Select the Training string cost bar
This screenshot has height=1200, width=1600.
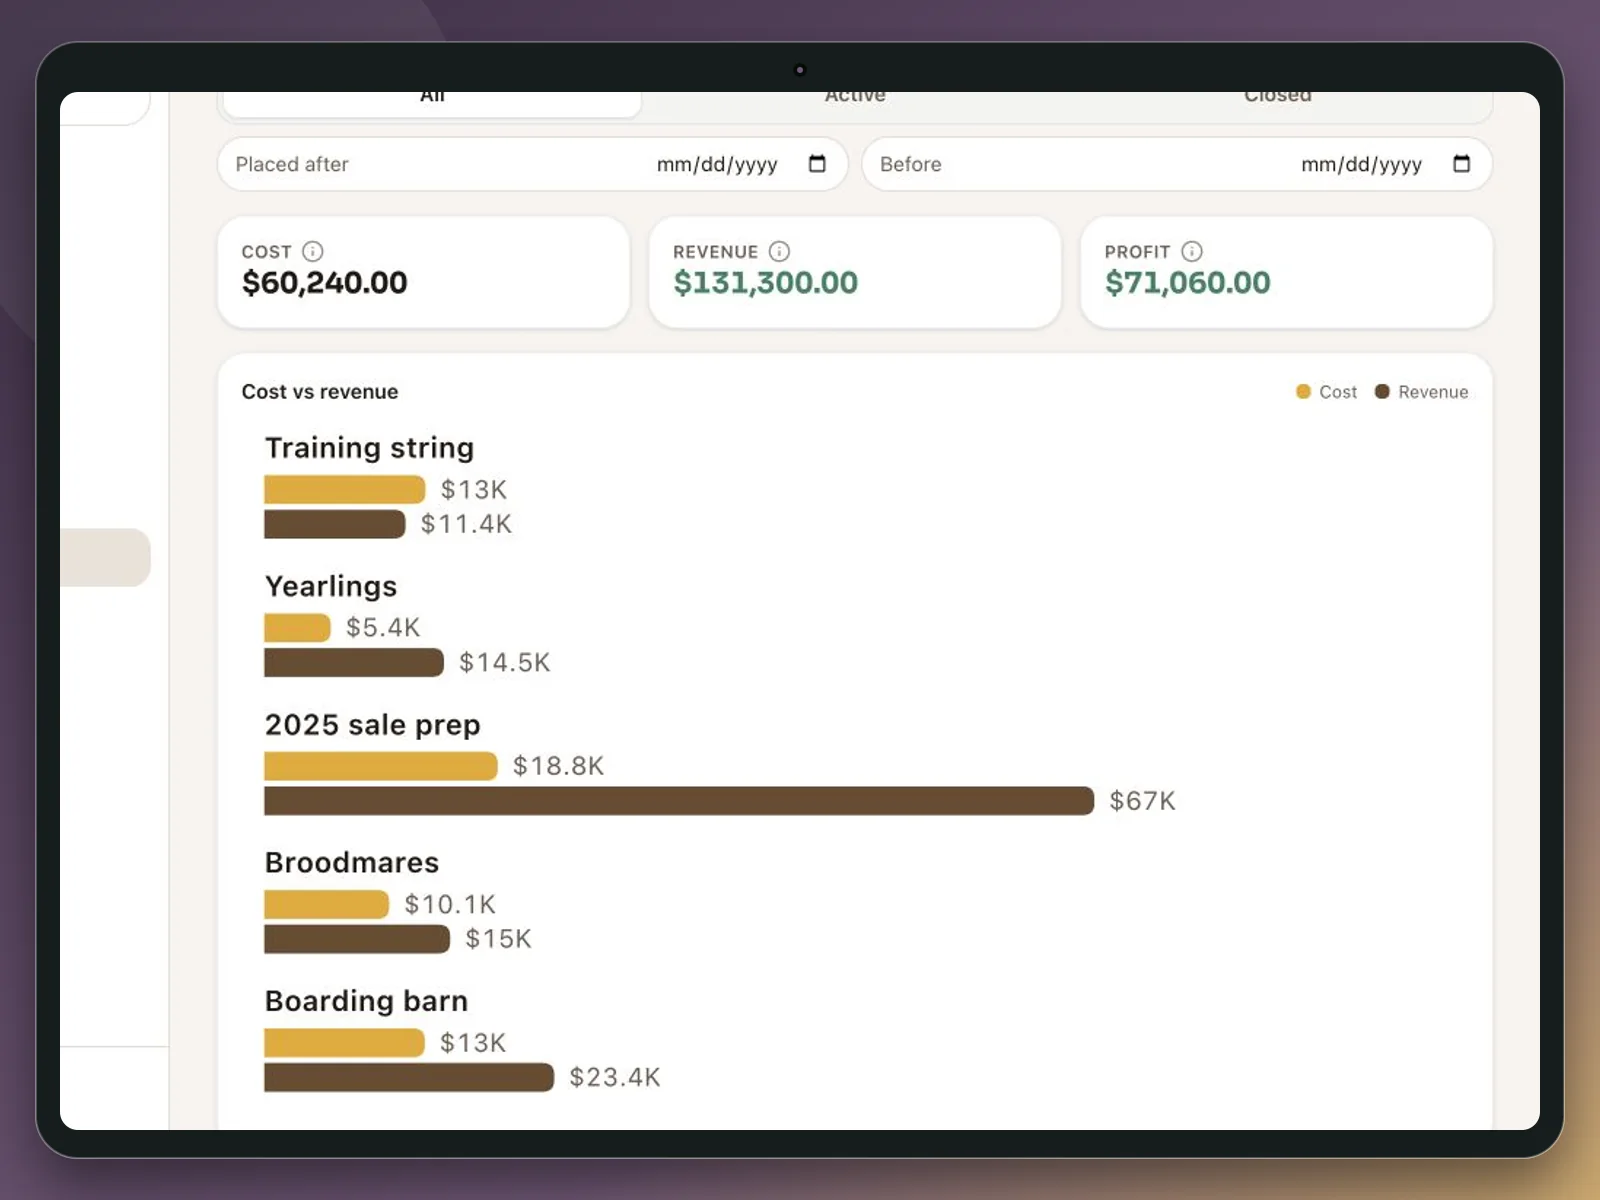[345, 489]
